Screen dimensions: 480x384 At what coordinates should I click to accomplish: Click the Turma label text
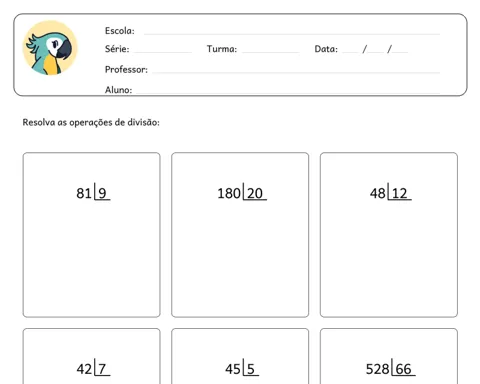coord(222,49)
